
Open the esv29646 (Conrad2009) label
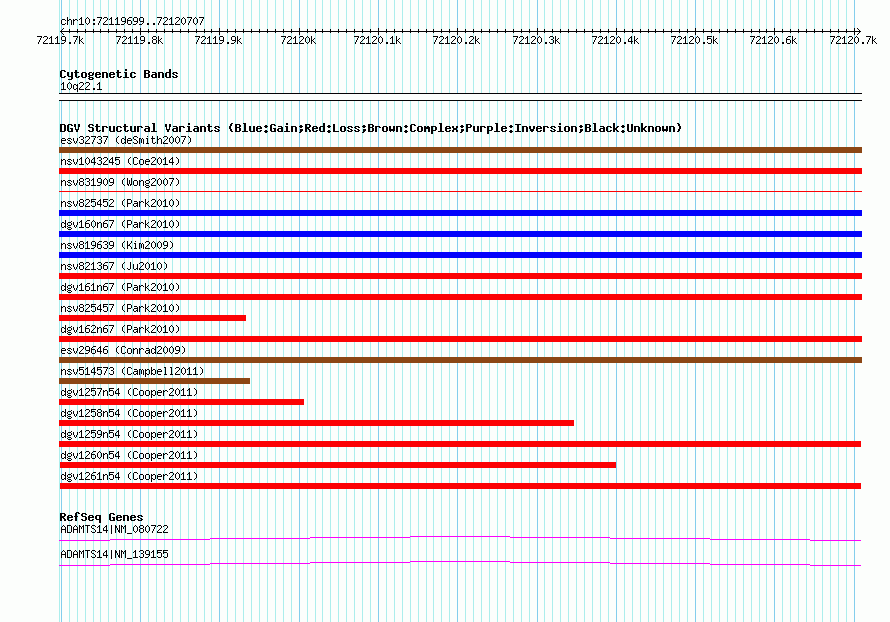pyautogui.click(x=123, y=350)
